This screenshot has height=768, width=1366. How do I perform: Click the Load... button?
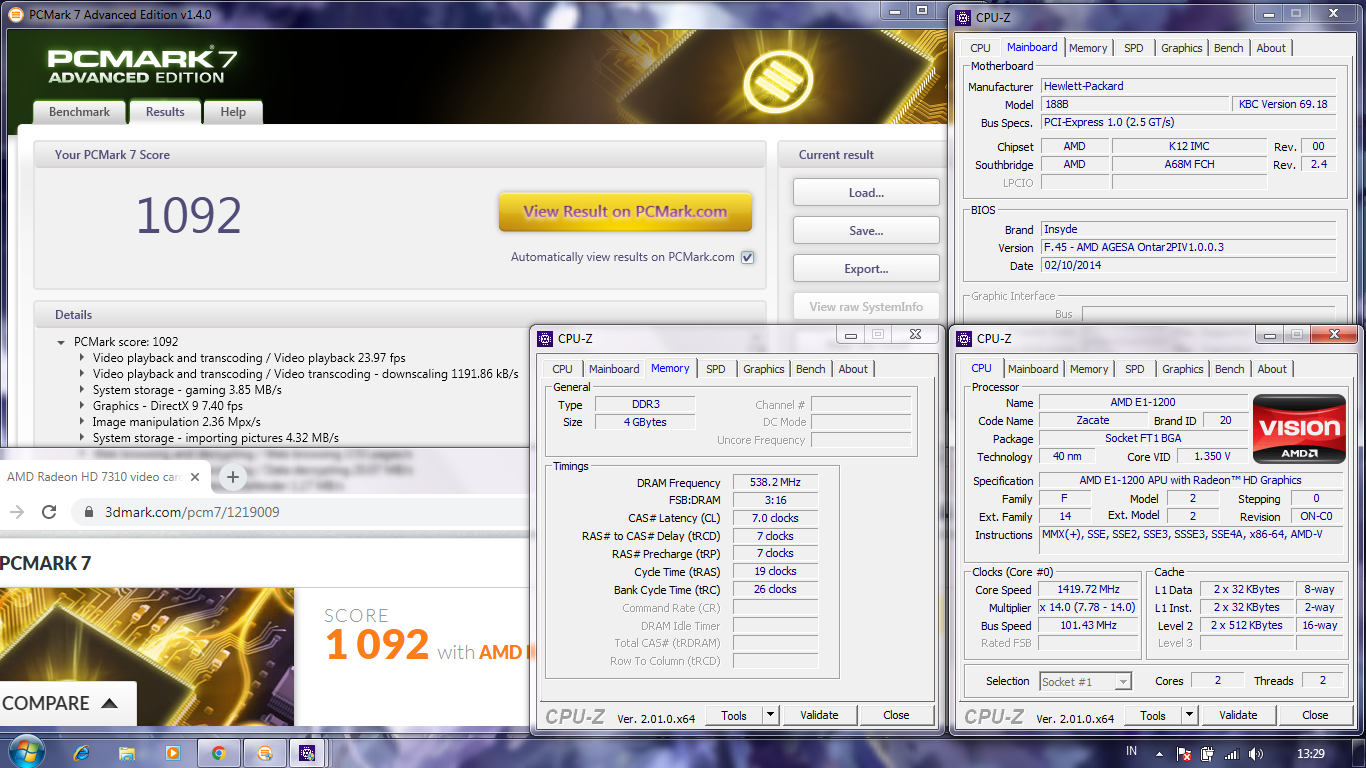click(866, 193)
